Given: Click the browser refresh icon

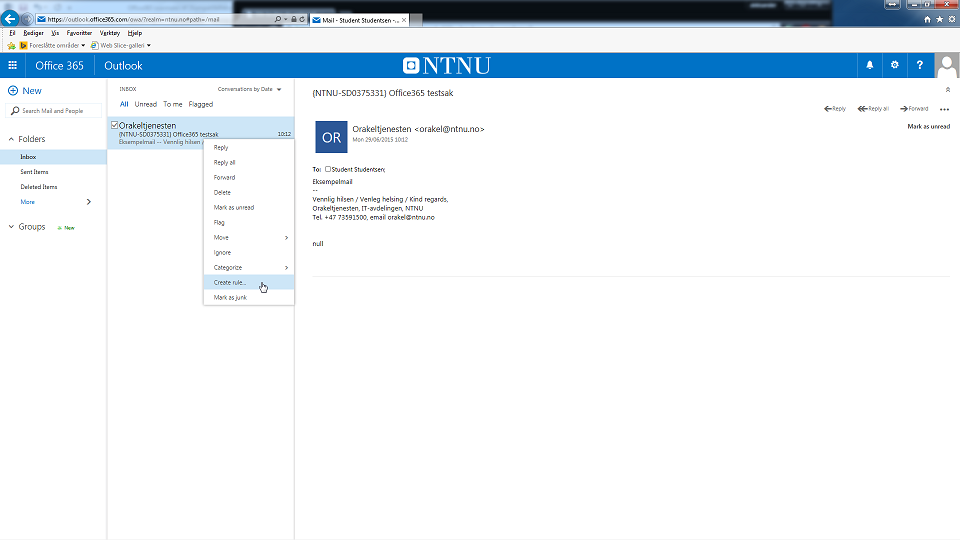Looking at the screenshot, I should [x=302, y=20].
